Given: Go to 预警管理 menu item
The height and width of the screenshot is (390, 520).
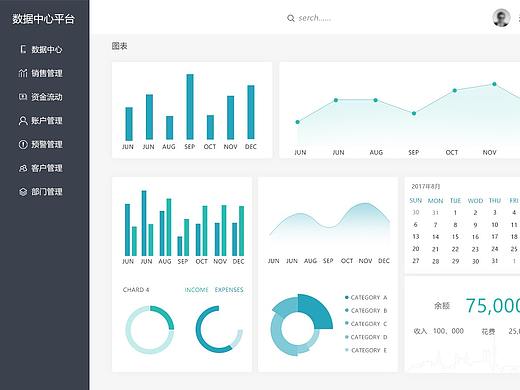Looking at the screenshot, I should [47, 144].
